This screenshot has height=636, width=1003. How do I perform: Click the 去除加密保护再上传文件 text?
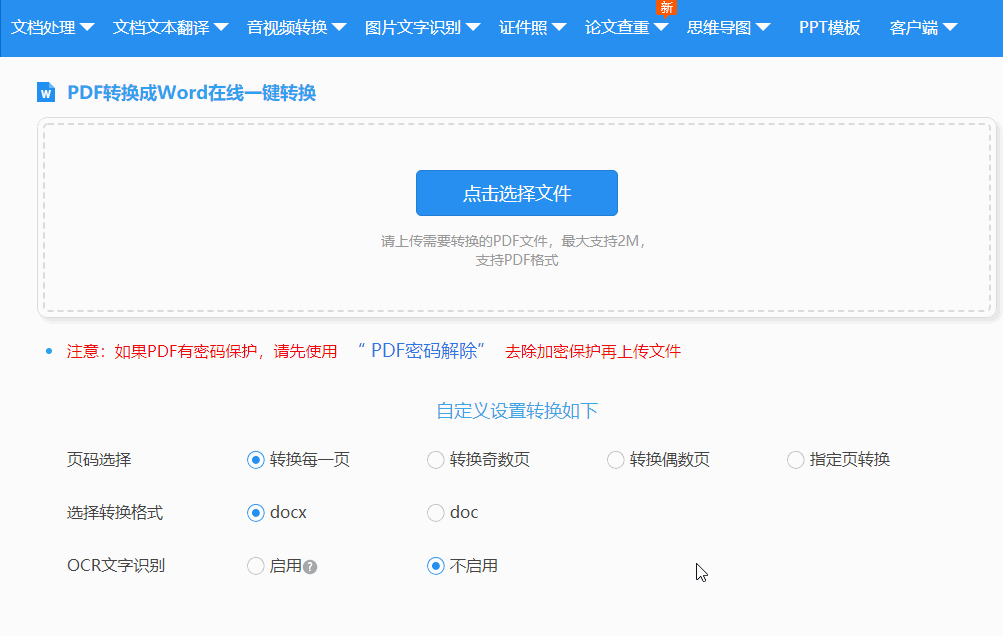(x=593, y=351)
